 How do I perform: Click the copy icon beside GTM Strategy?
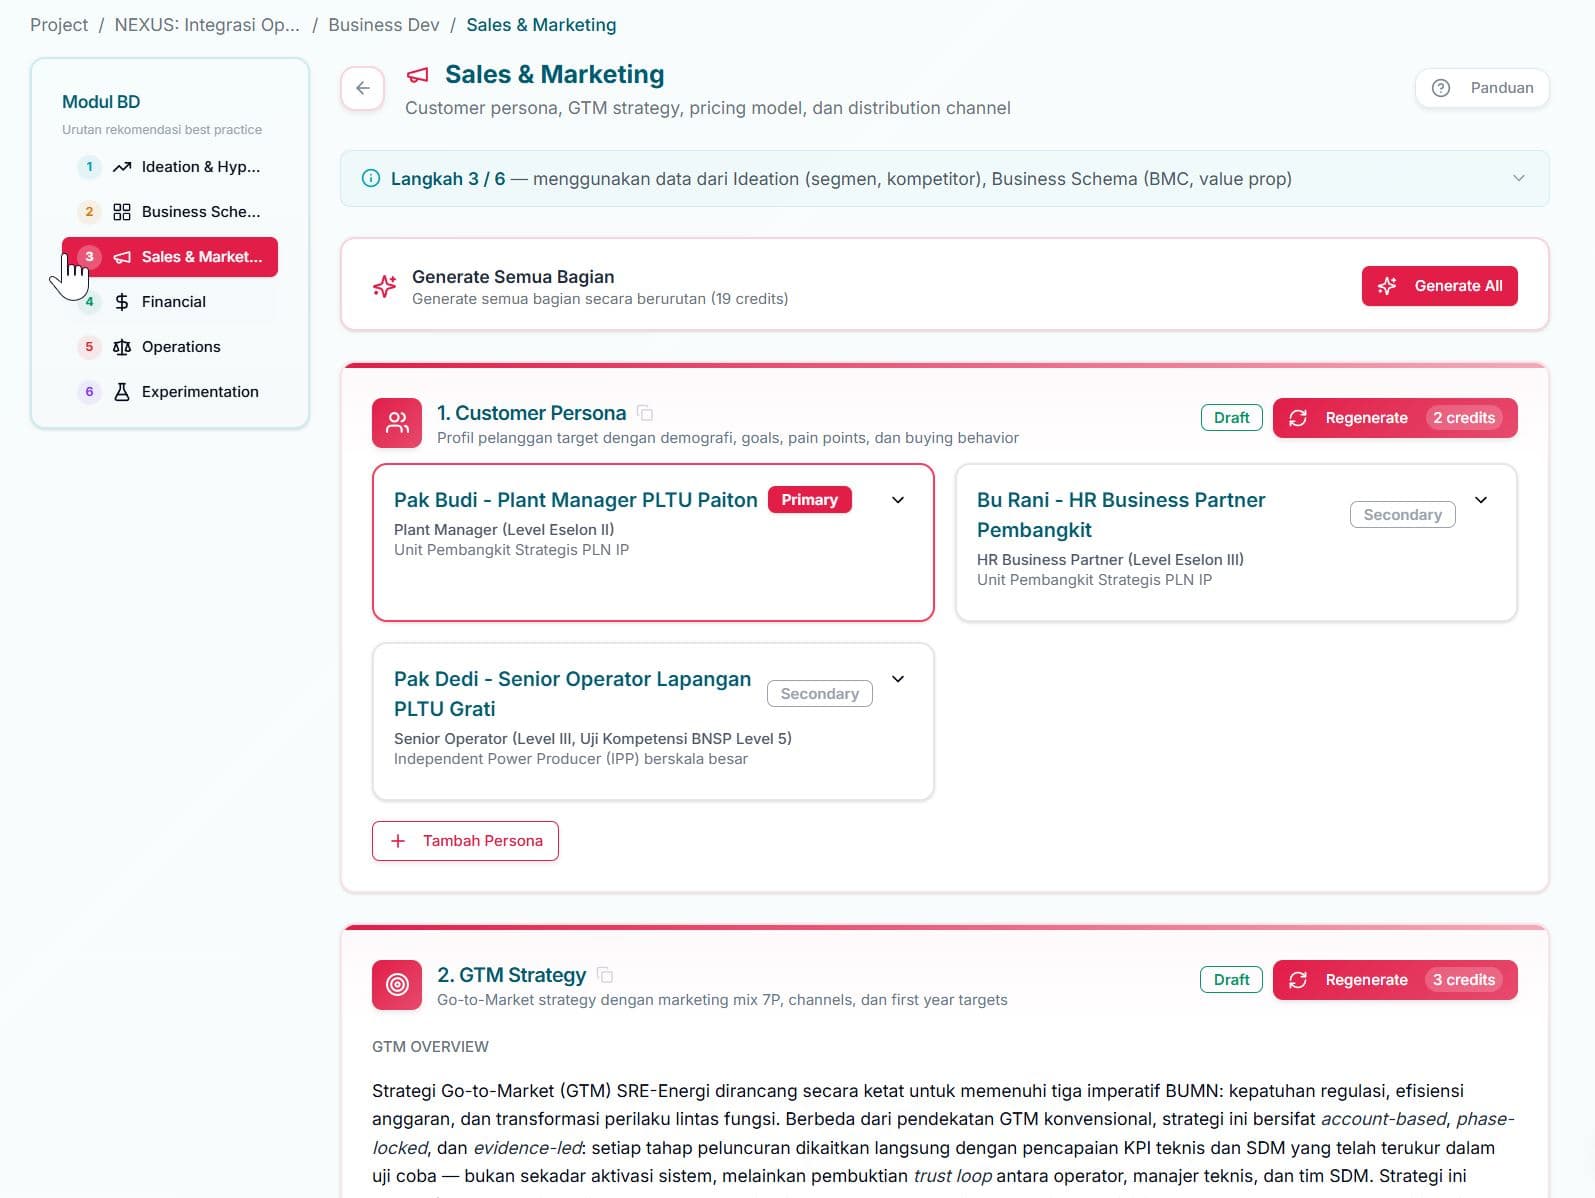pos(605,975)
